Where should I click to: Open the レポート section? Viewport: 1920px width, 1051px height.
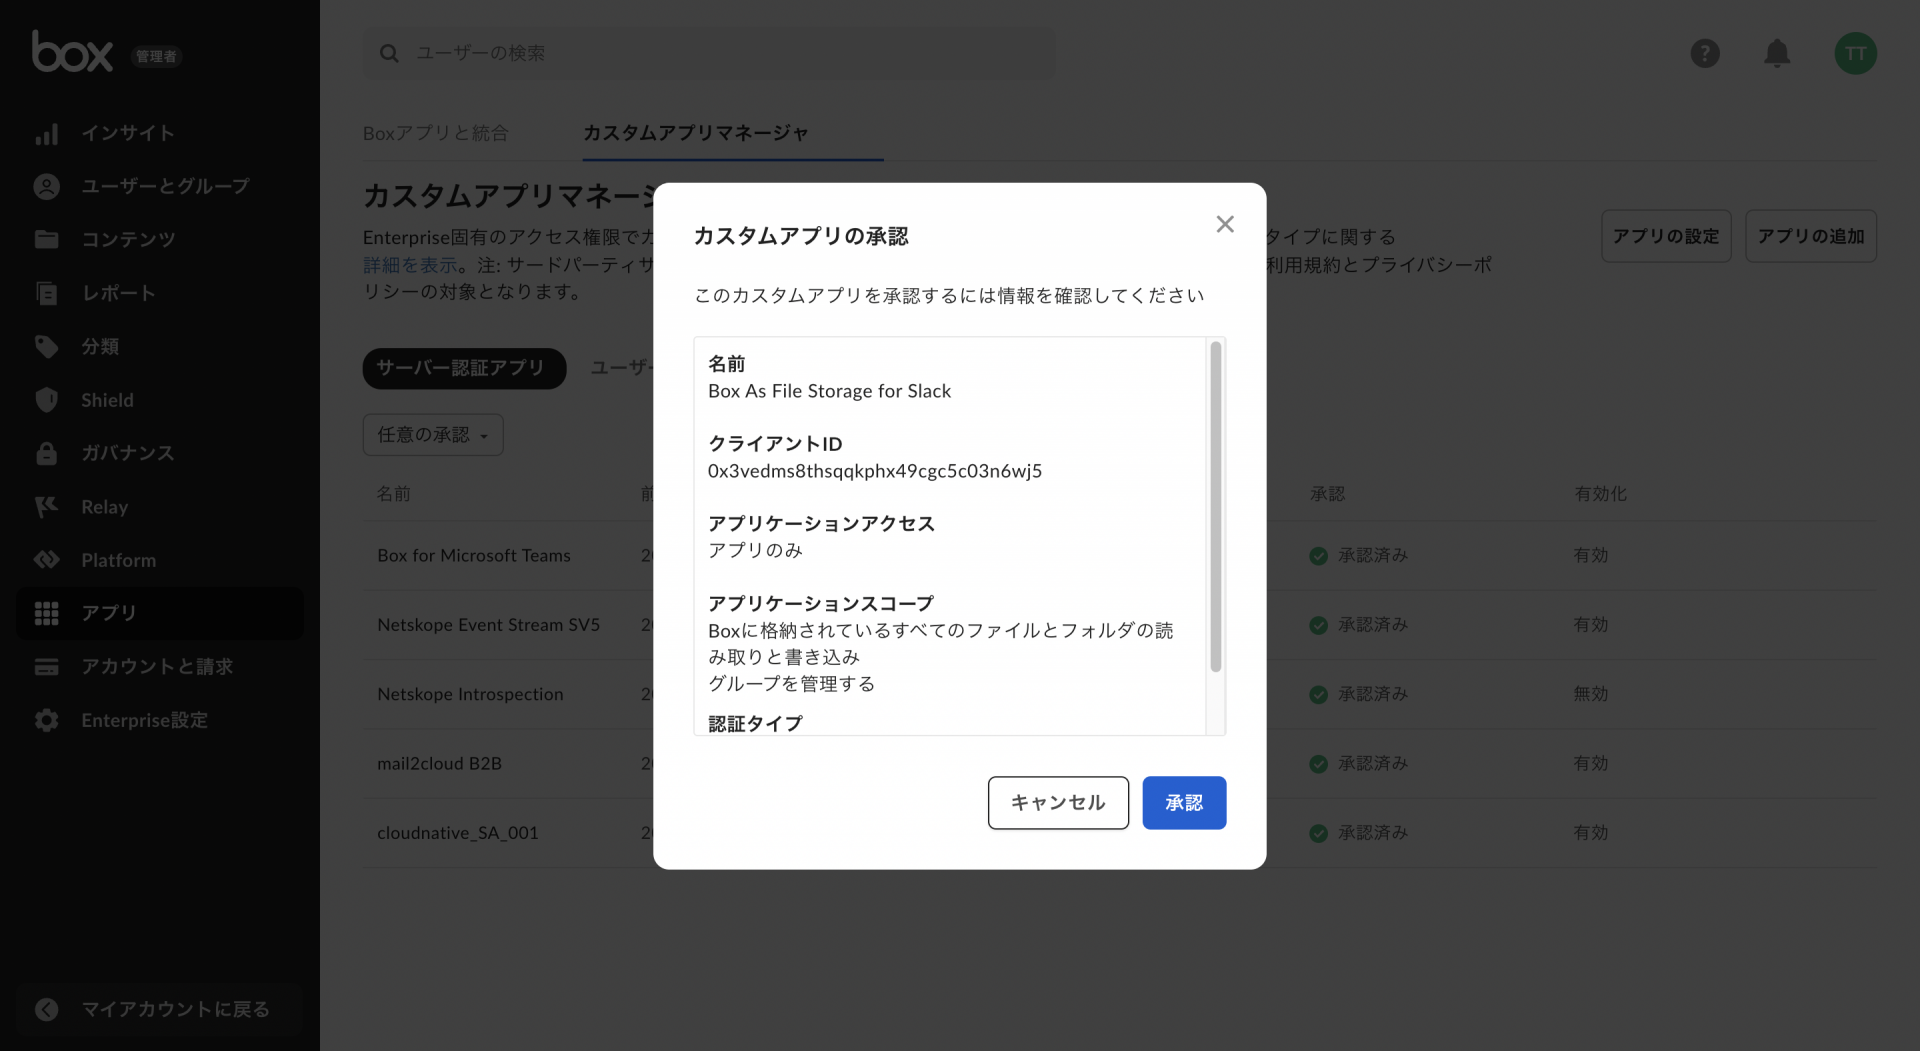click(x=118, y=293)
